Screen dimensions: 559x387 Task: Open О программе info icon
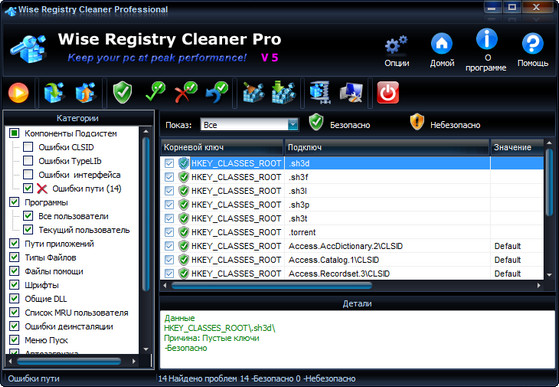[487, 38]
